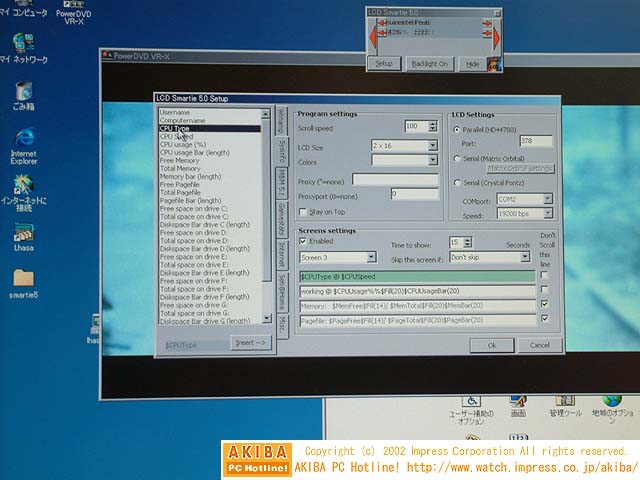Enable the Stay on Top checkbox
Image resolution: width=640 pixels, height=480 pixels.
(x=303, y=212)
